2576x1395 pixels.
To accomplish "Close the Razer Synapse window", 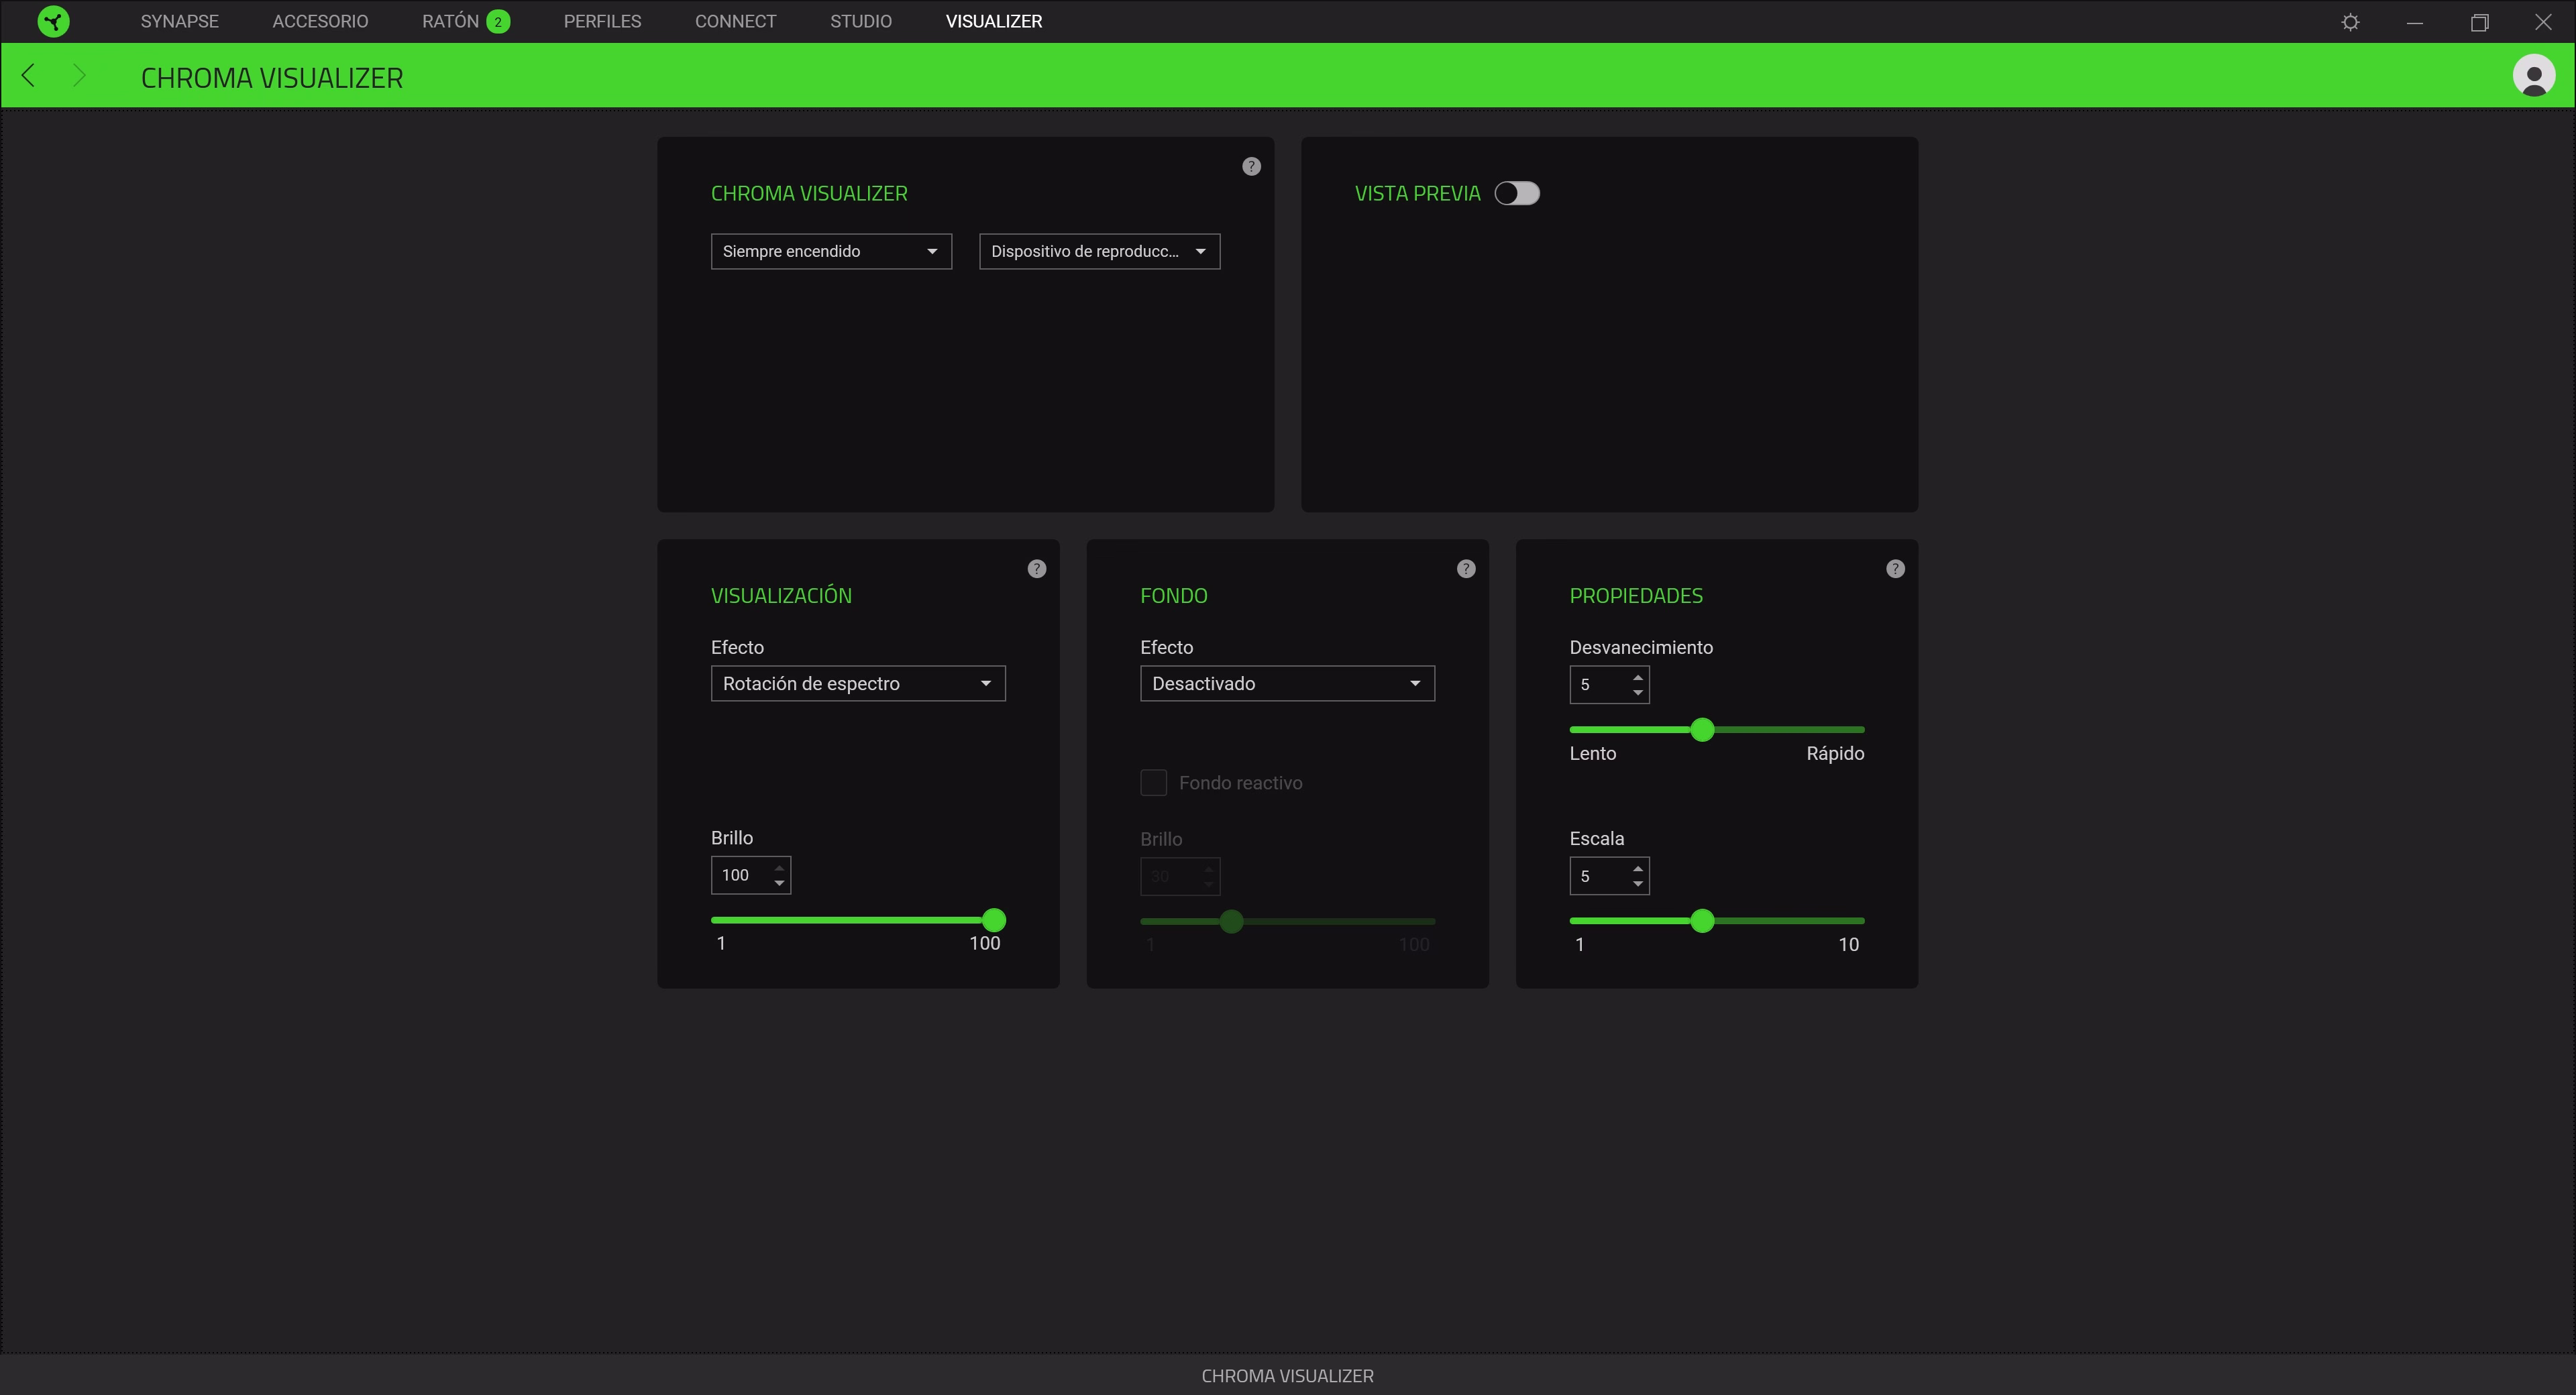I will point(2543,22).
